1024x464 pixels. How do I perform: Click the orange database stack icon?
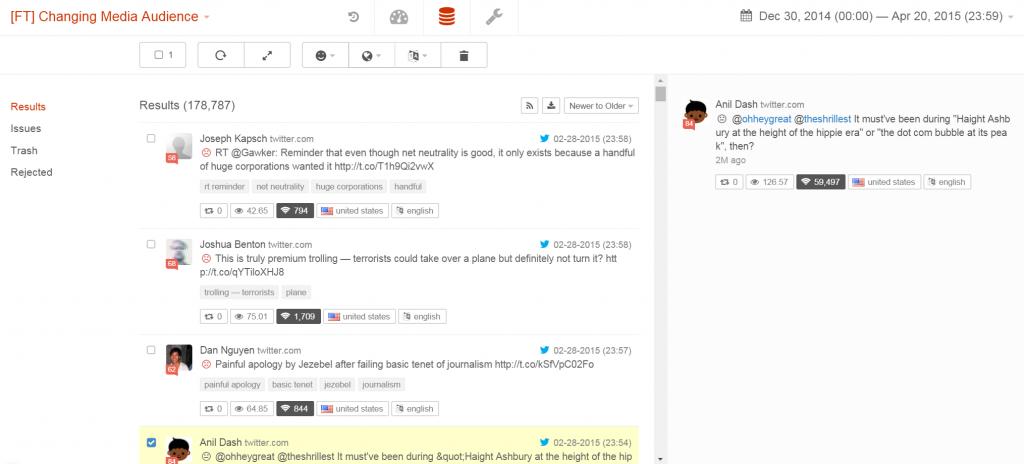(447, 17)
